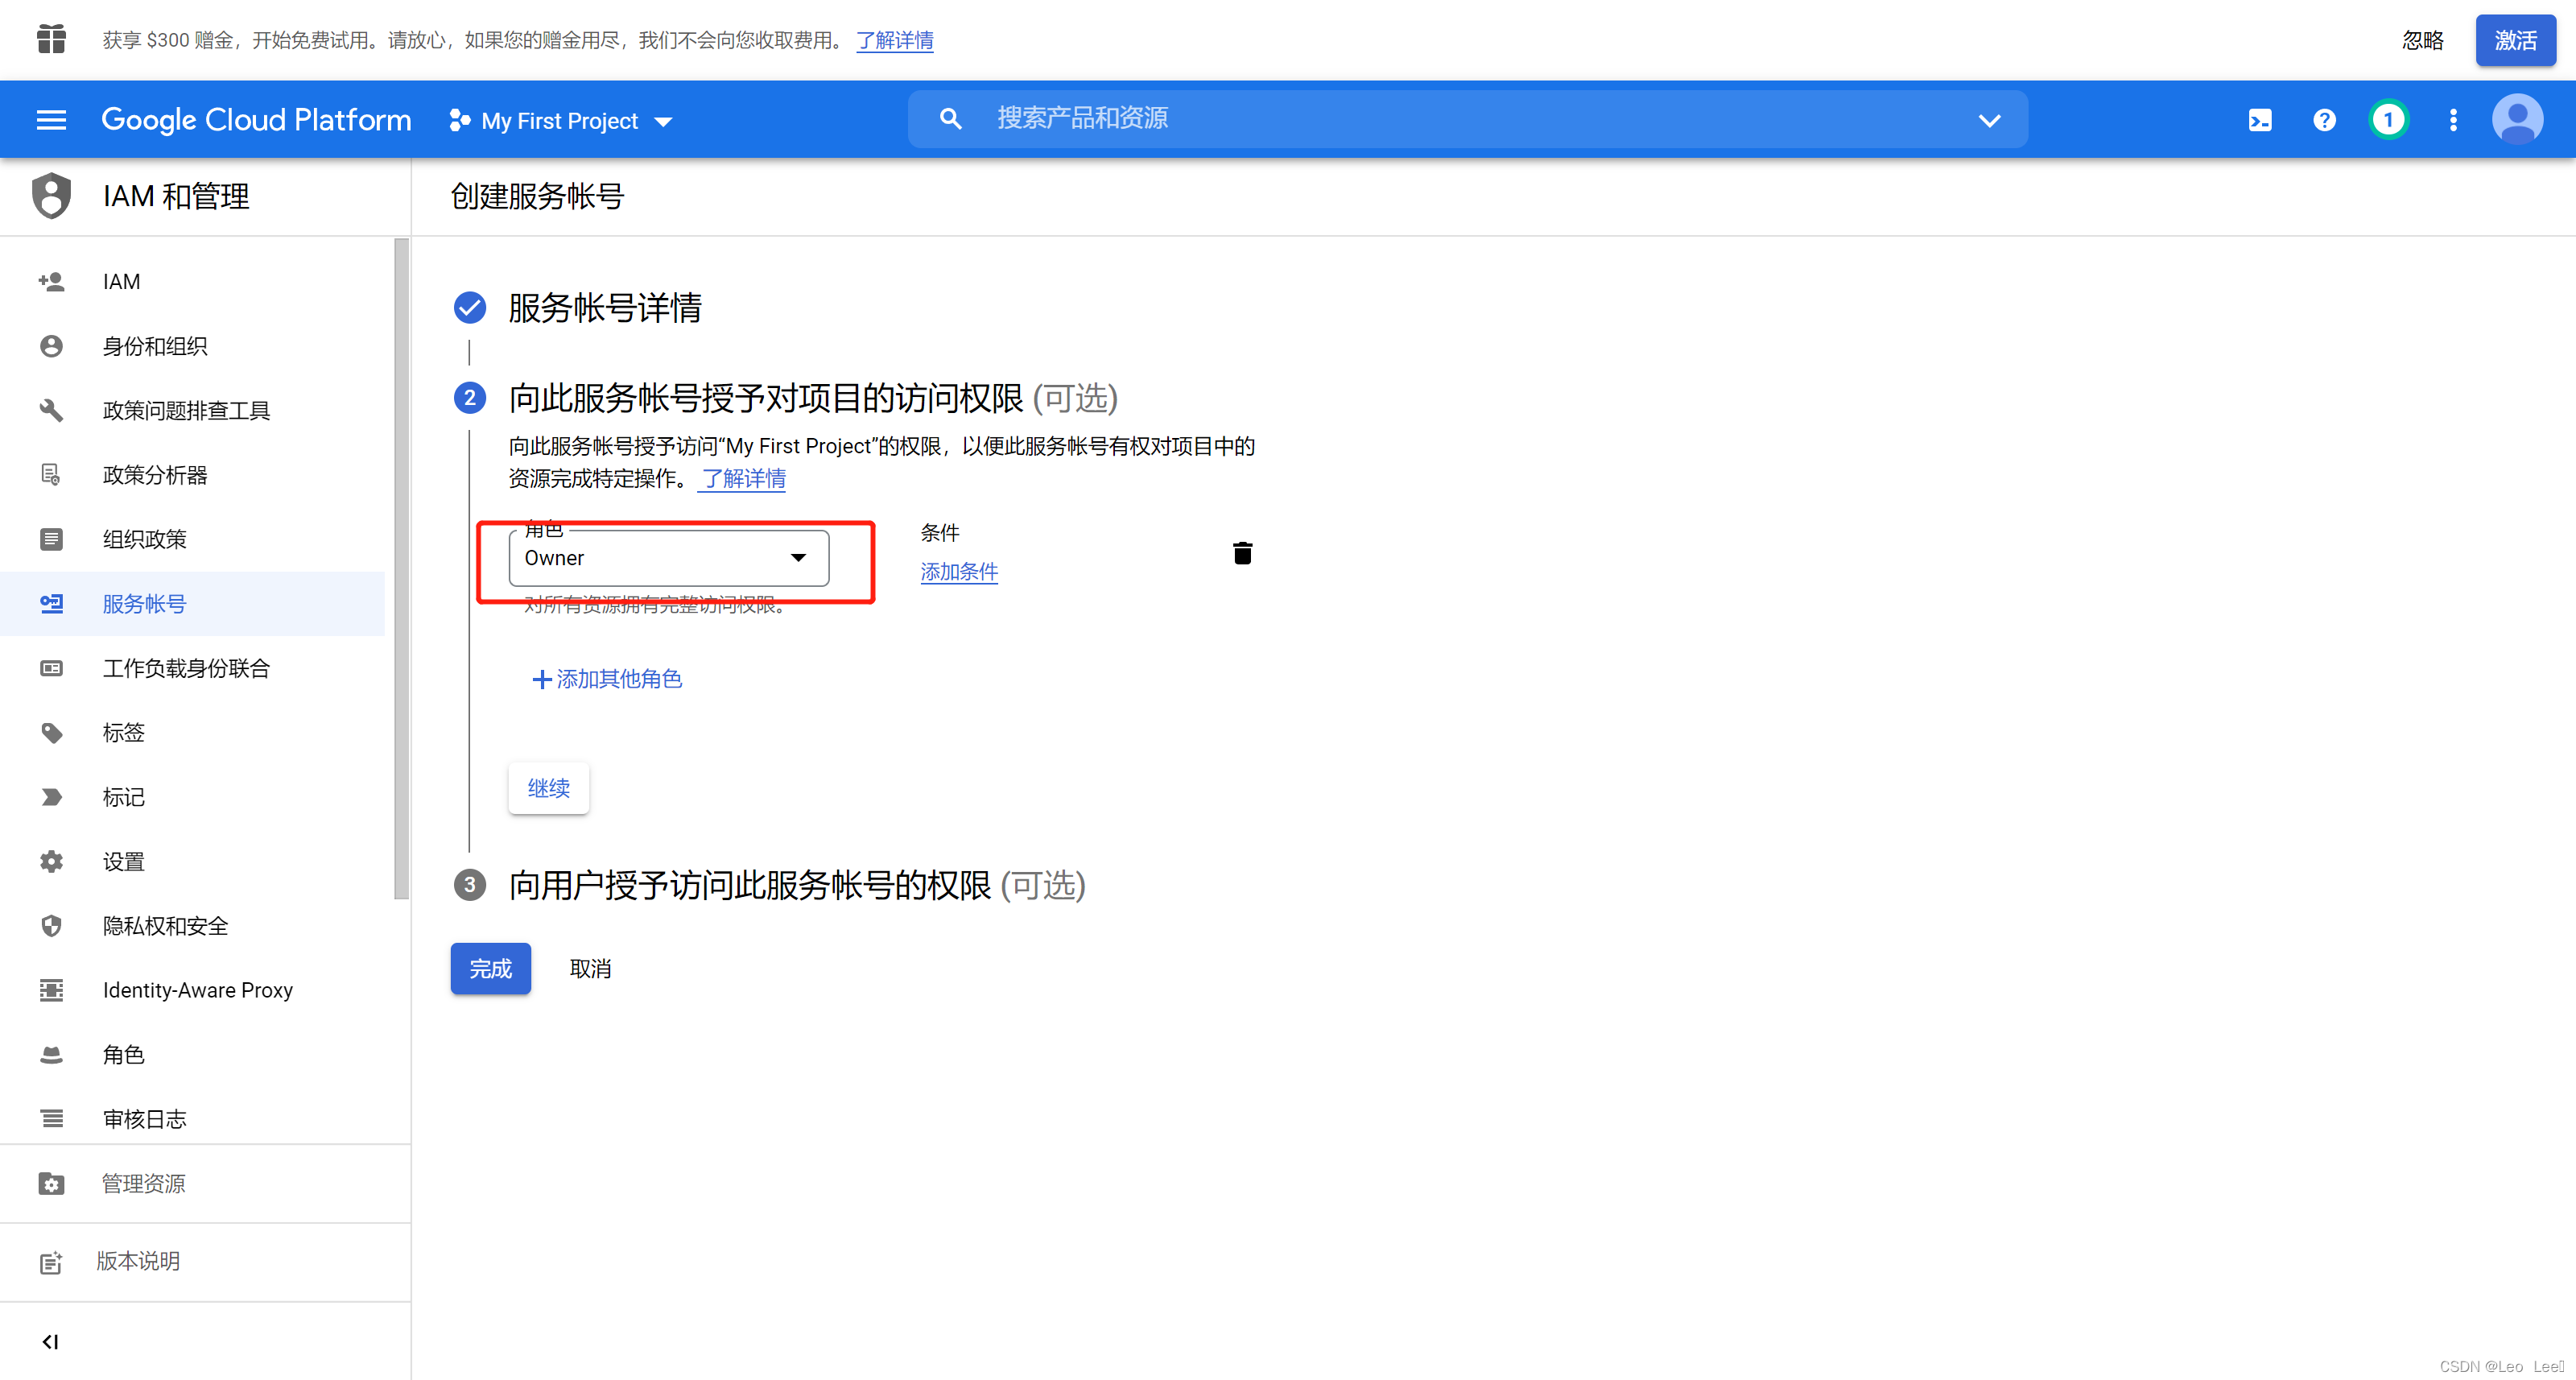Select the 角色 roles menu item
Viewport: 2576px width, 1380px height.
[x=119, y=1055]
